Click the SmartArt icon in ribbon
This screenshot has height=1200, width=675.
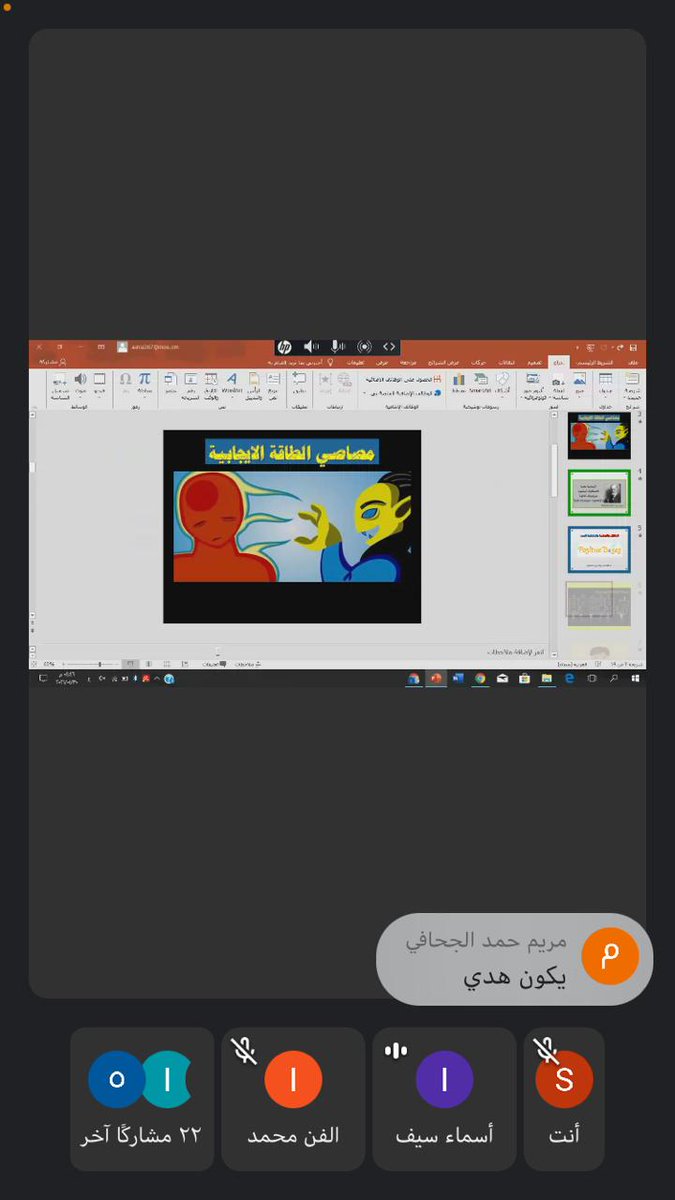point(480,379)
